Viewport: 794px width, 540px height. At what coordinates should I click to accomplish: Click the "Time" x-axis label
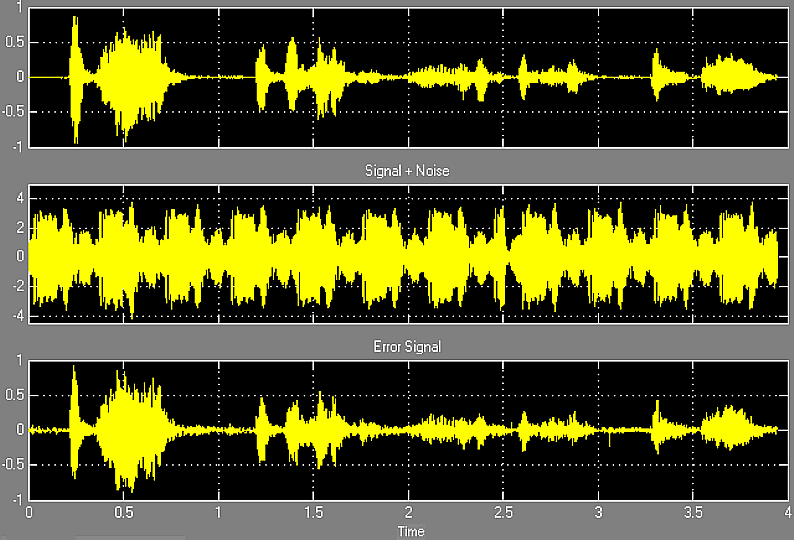411,531
